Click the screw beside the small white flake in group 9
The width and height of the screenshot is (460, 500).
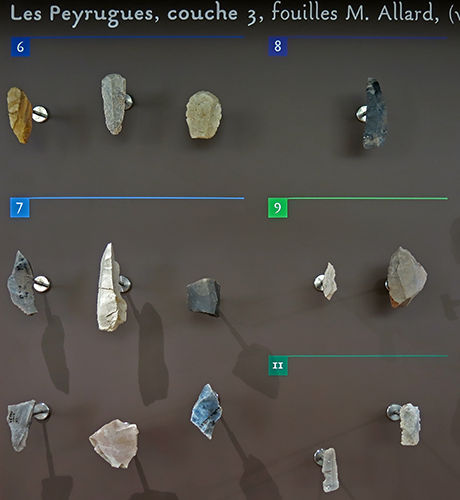tap(318, 283)
